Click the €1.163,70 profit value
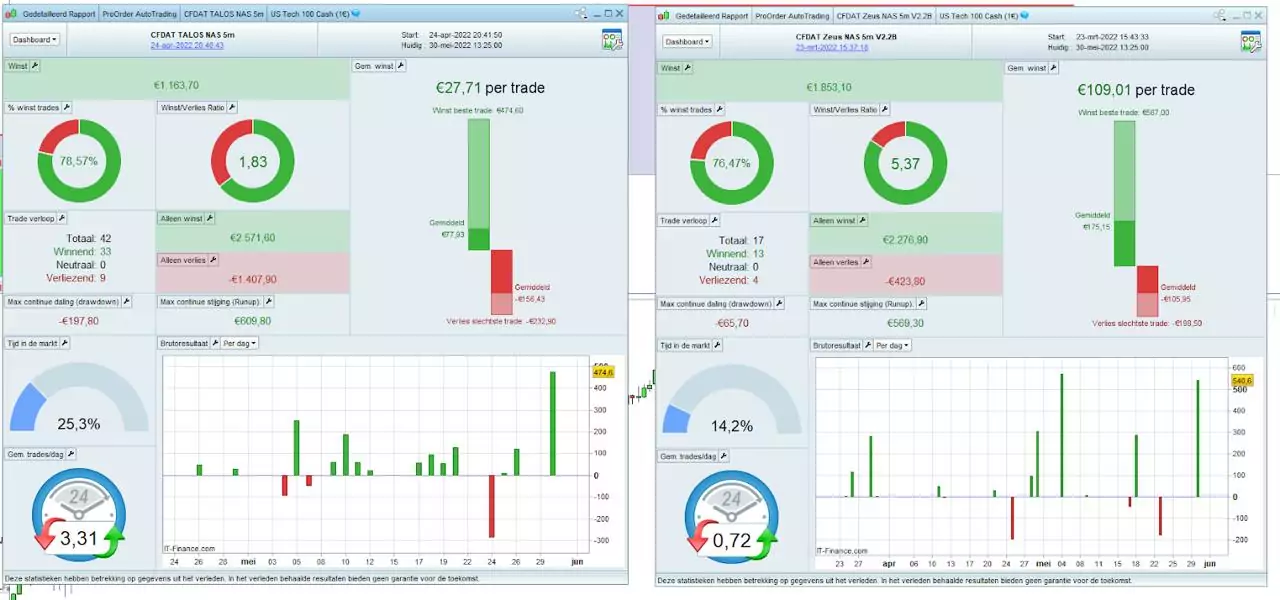 click(x=176, y=86)
